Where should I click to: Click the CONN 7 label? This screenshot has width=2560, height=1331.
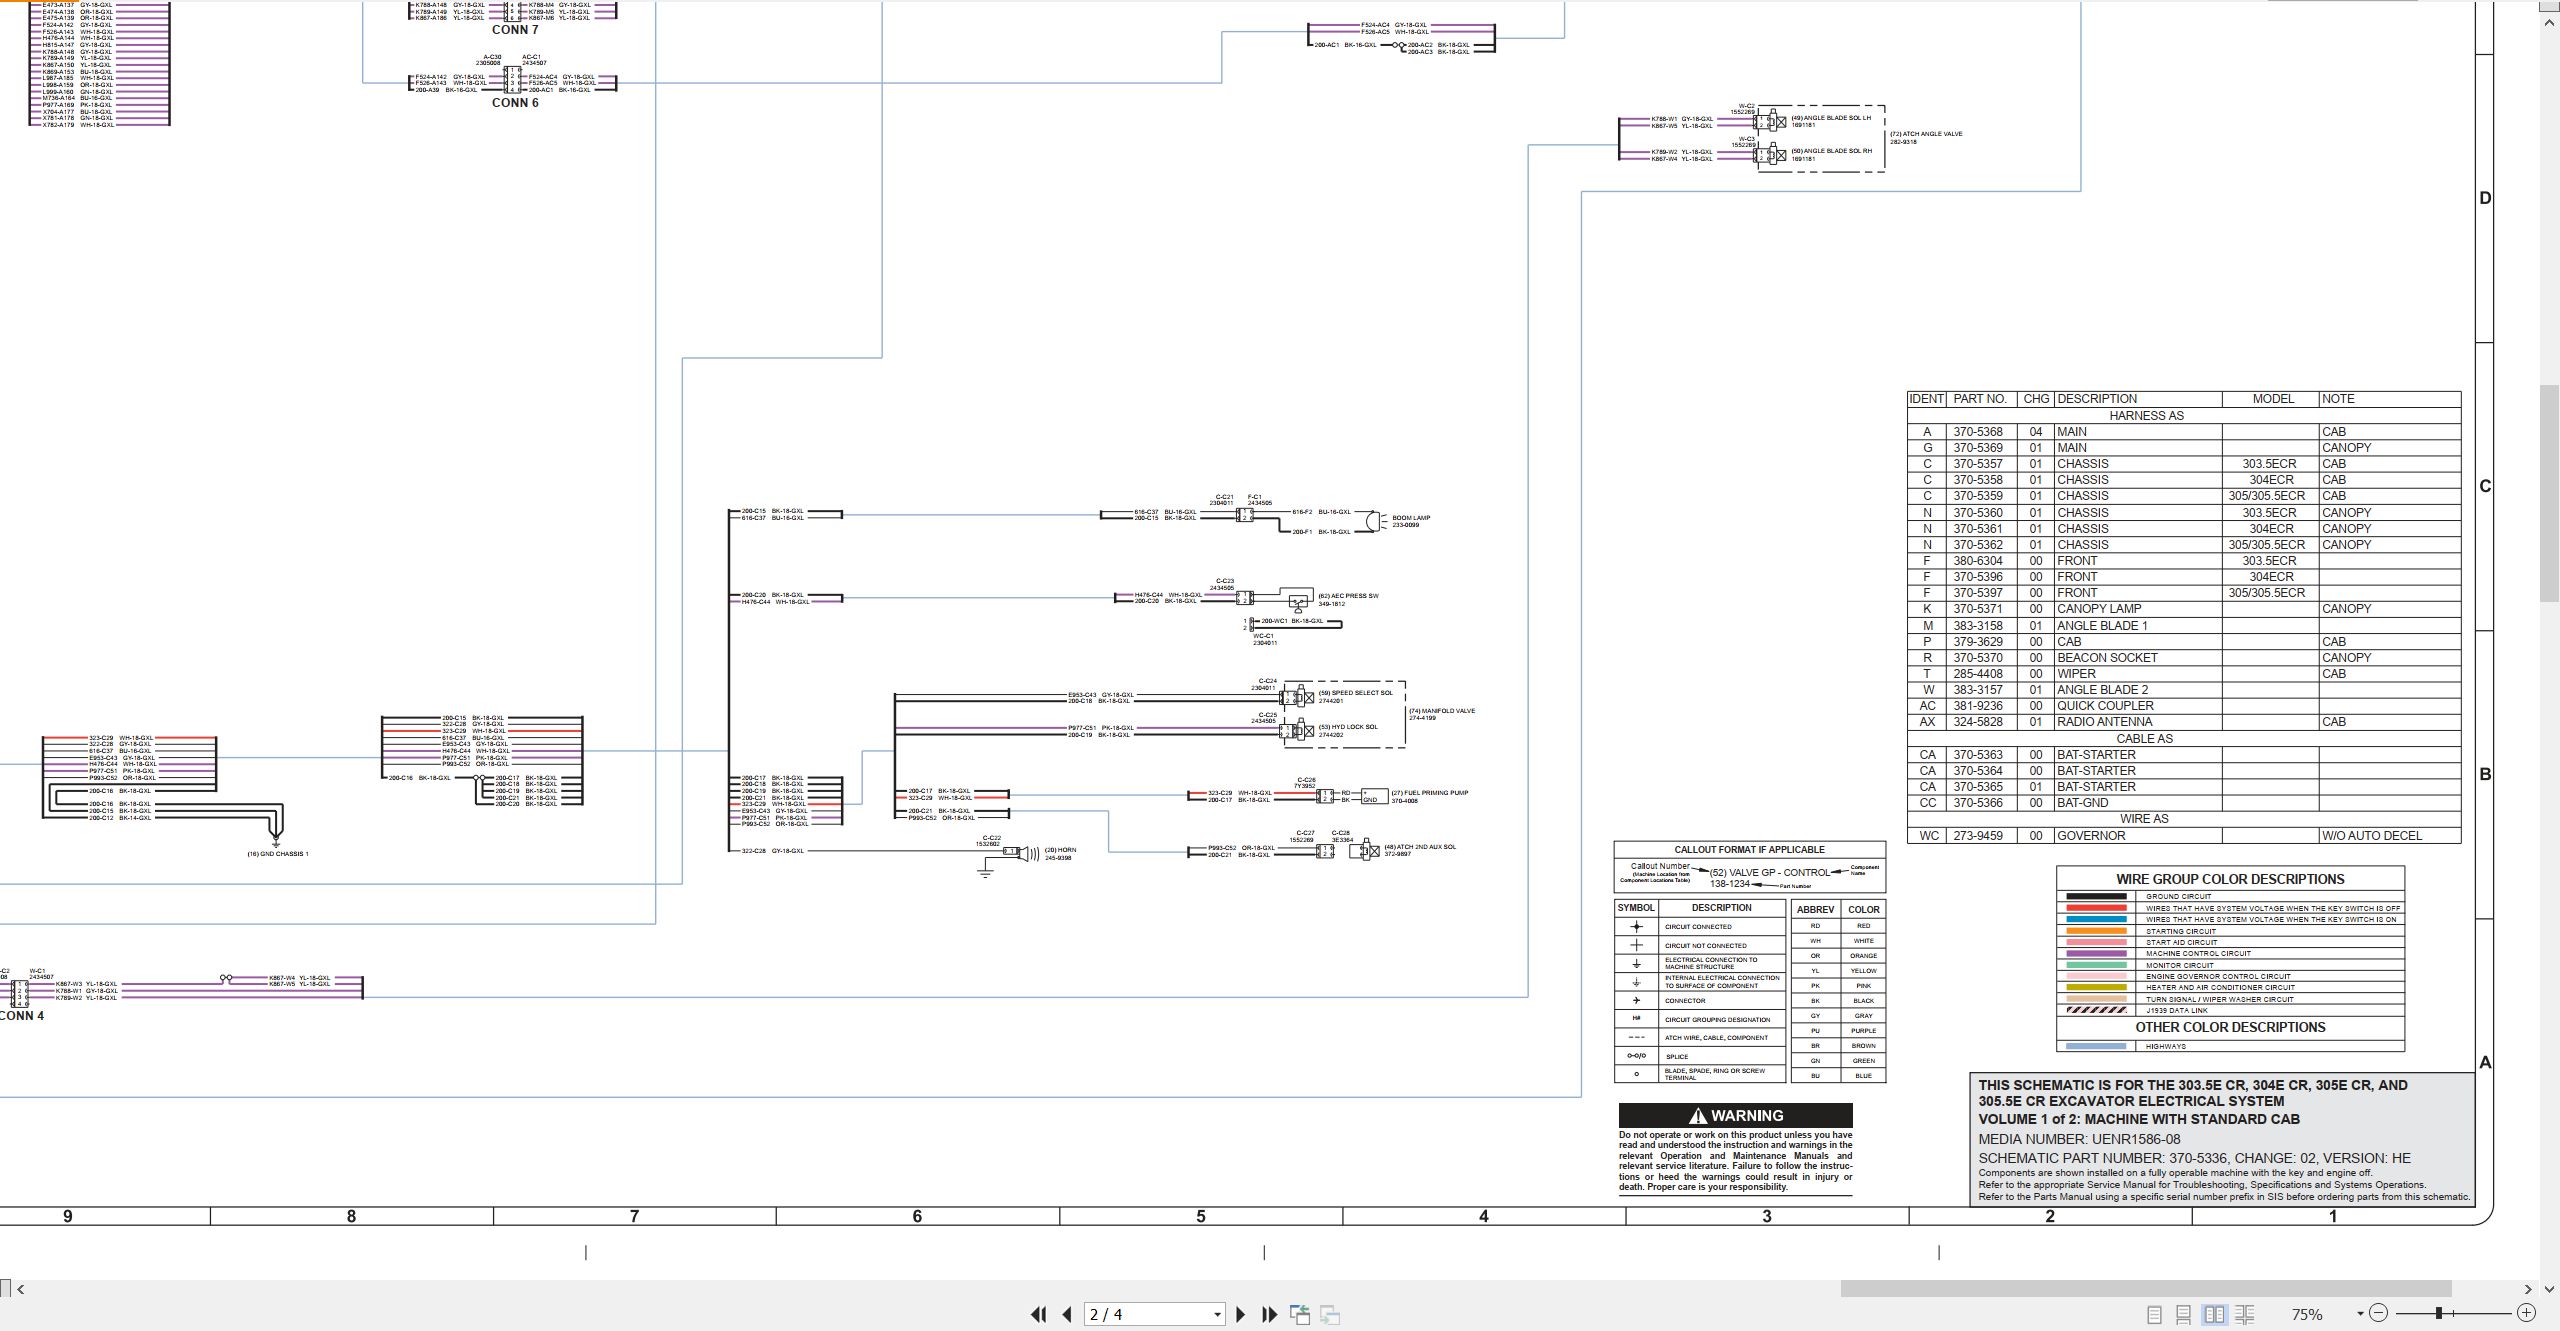515,30
